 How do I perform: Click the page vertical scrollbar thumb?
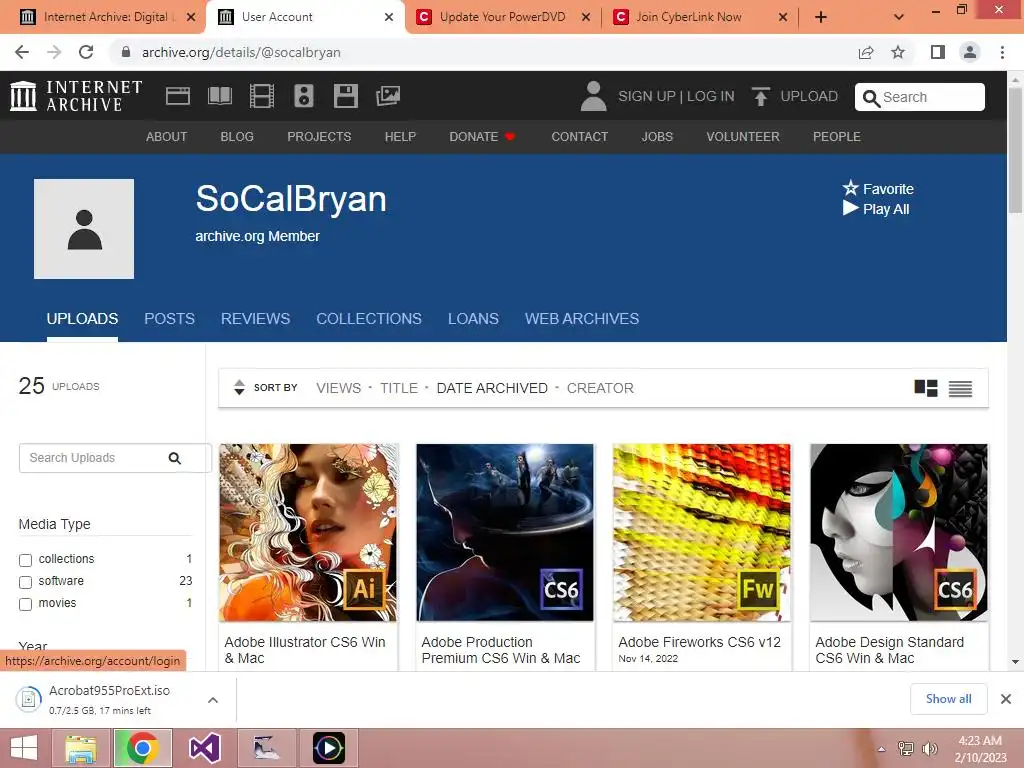(x=1015, y=150)
